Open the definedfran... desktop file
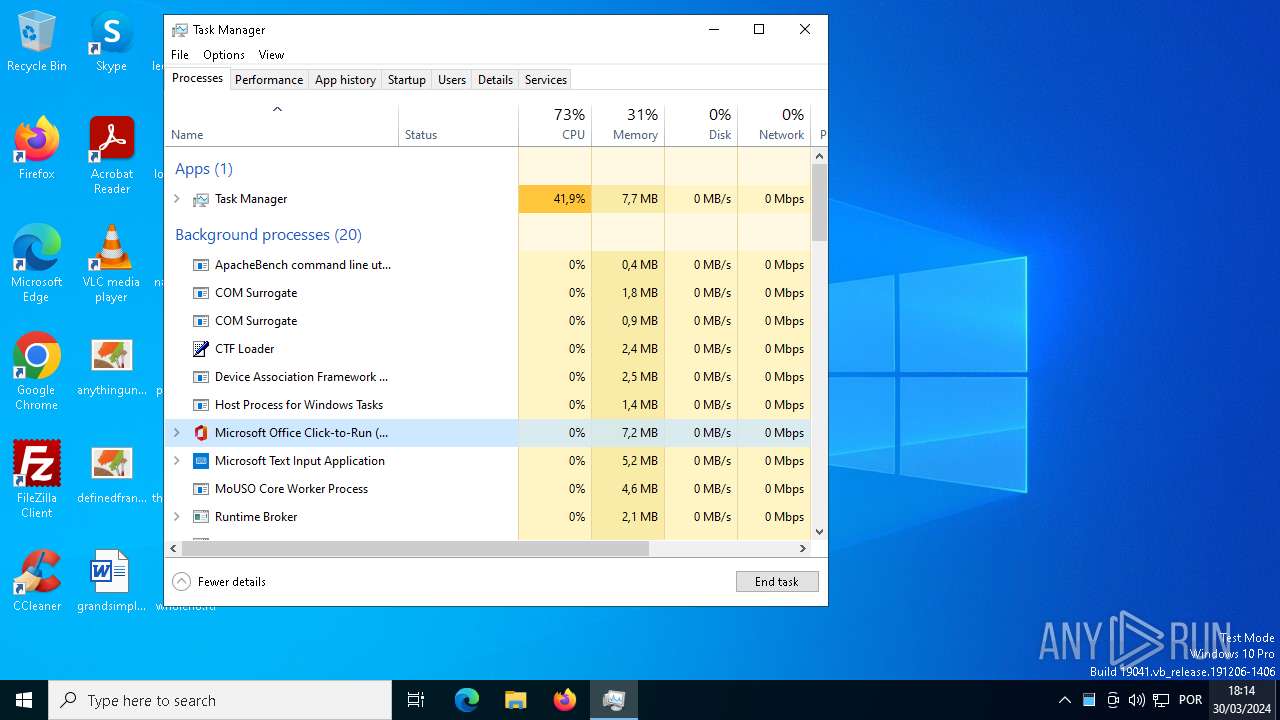 [111, 475]
